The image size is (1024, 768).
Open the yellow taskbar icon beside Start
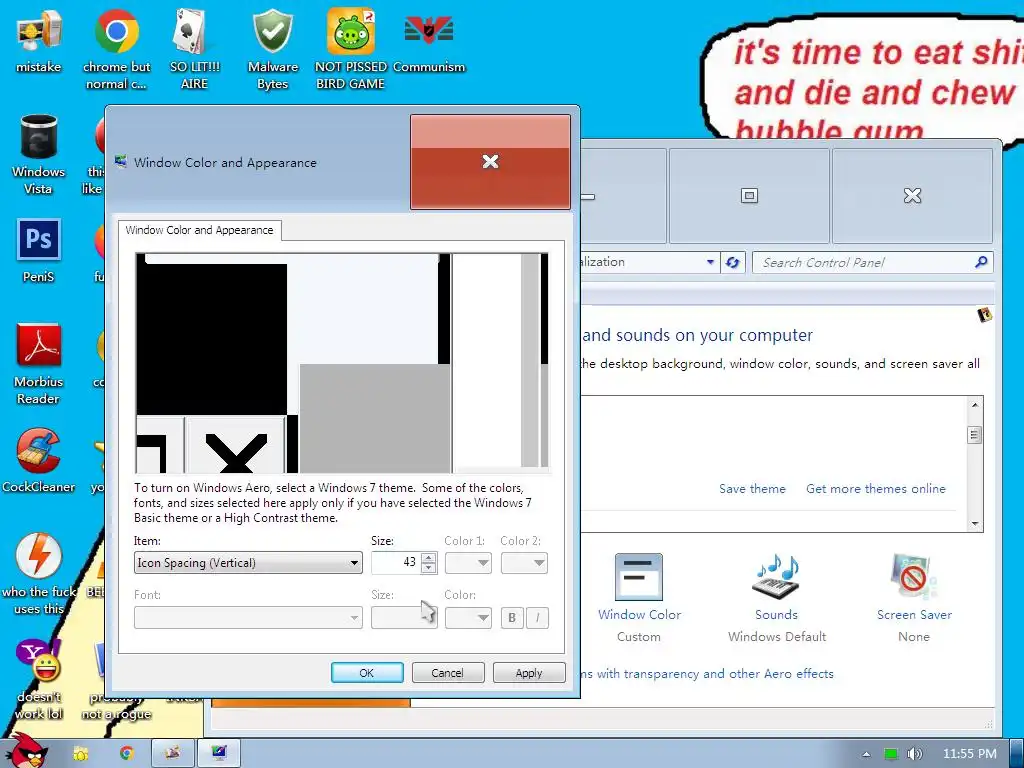point(81,754)
